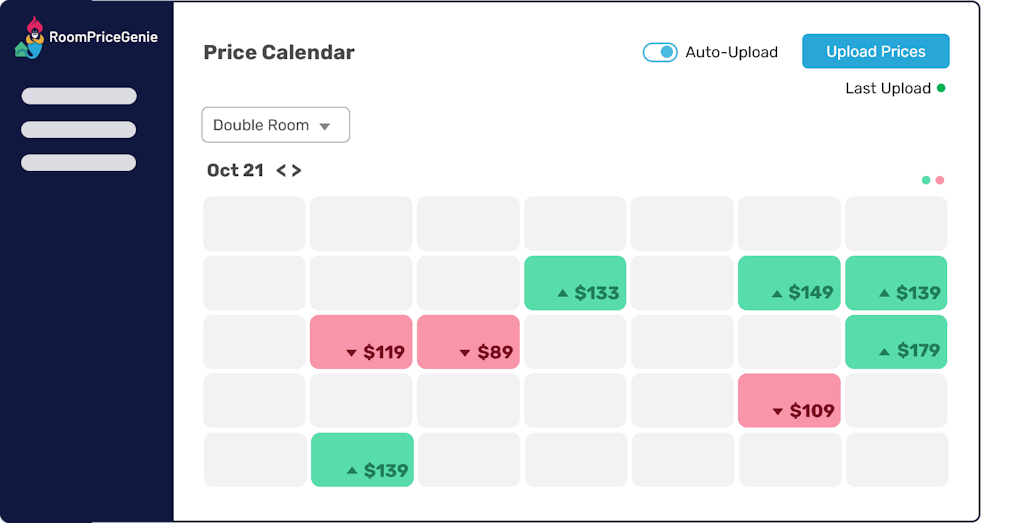Select the first sidebar menu item
The image size is (1024, 523).
click(78, 96)
